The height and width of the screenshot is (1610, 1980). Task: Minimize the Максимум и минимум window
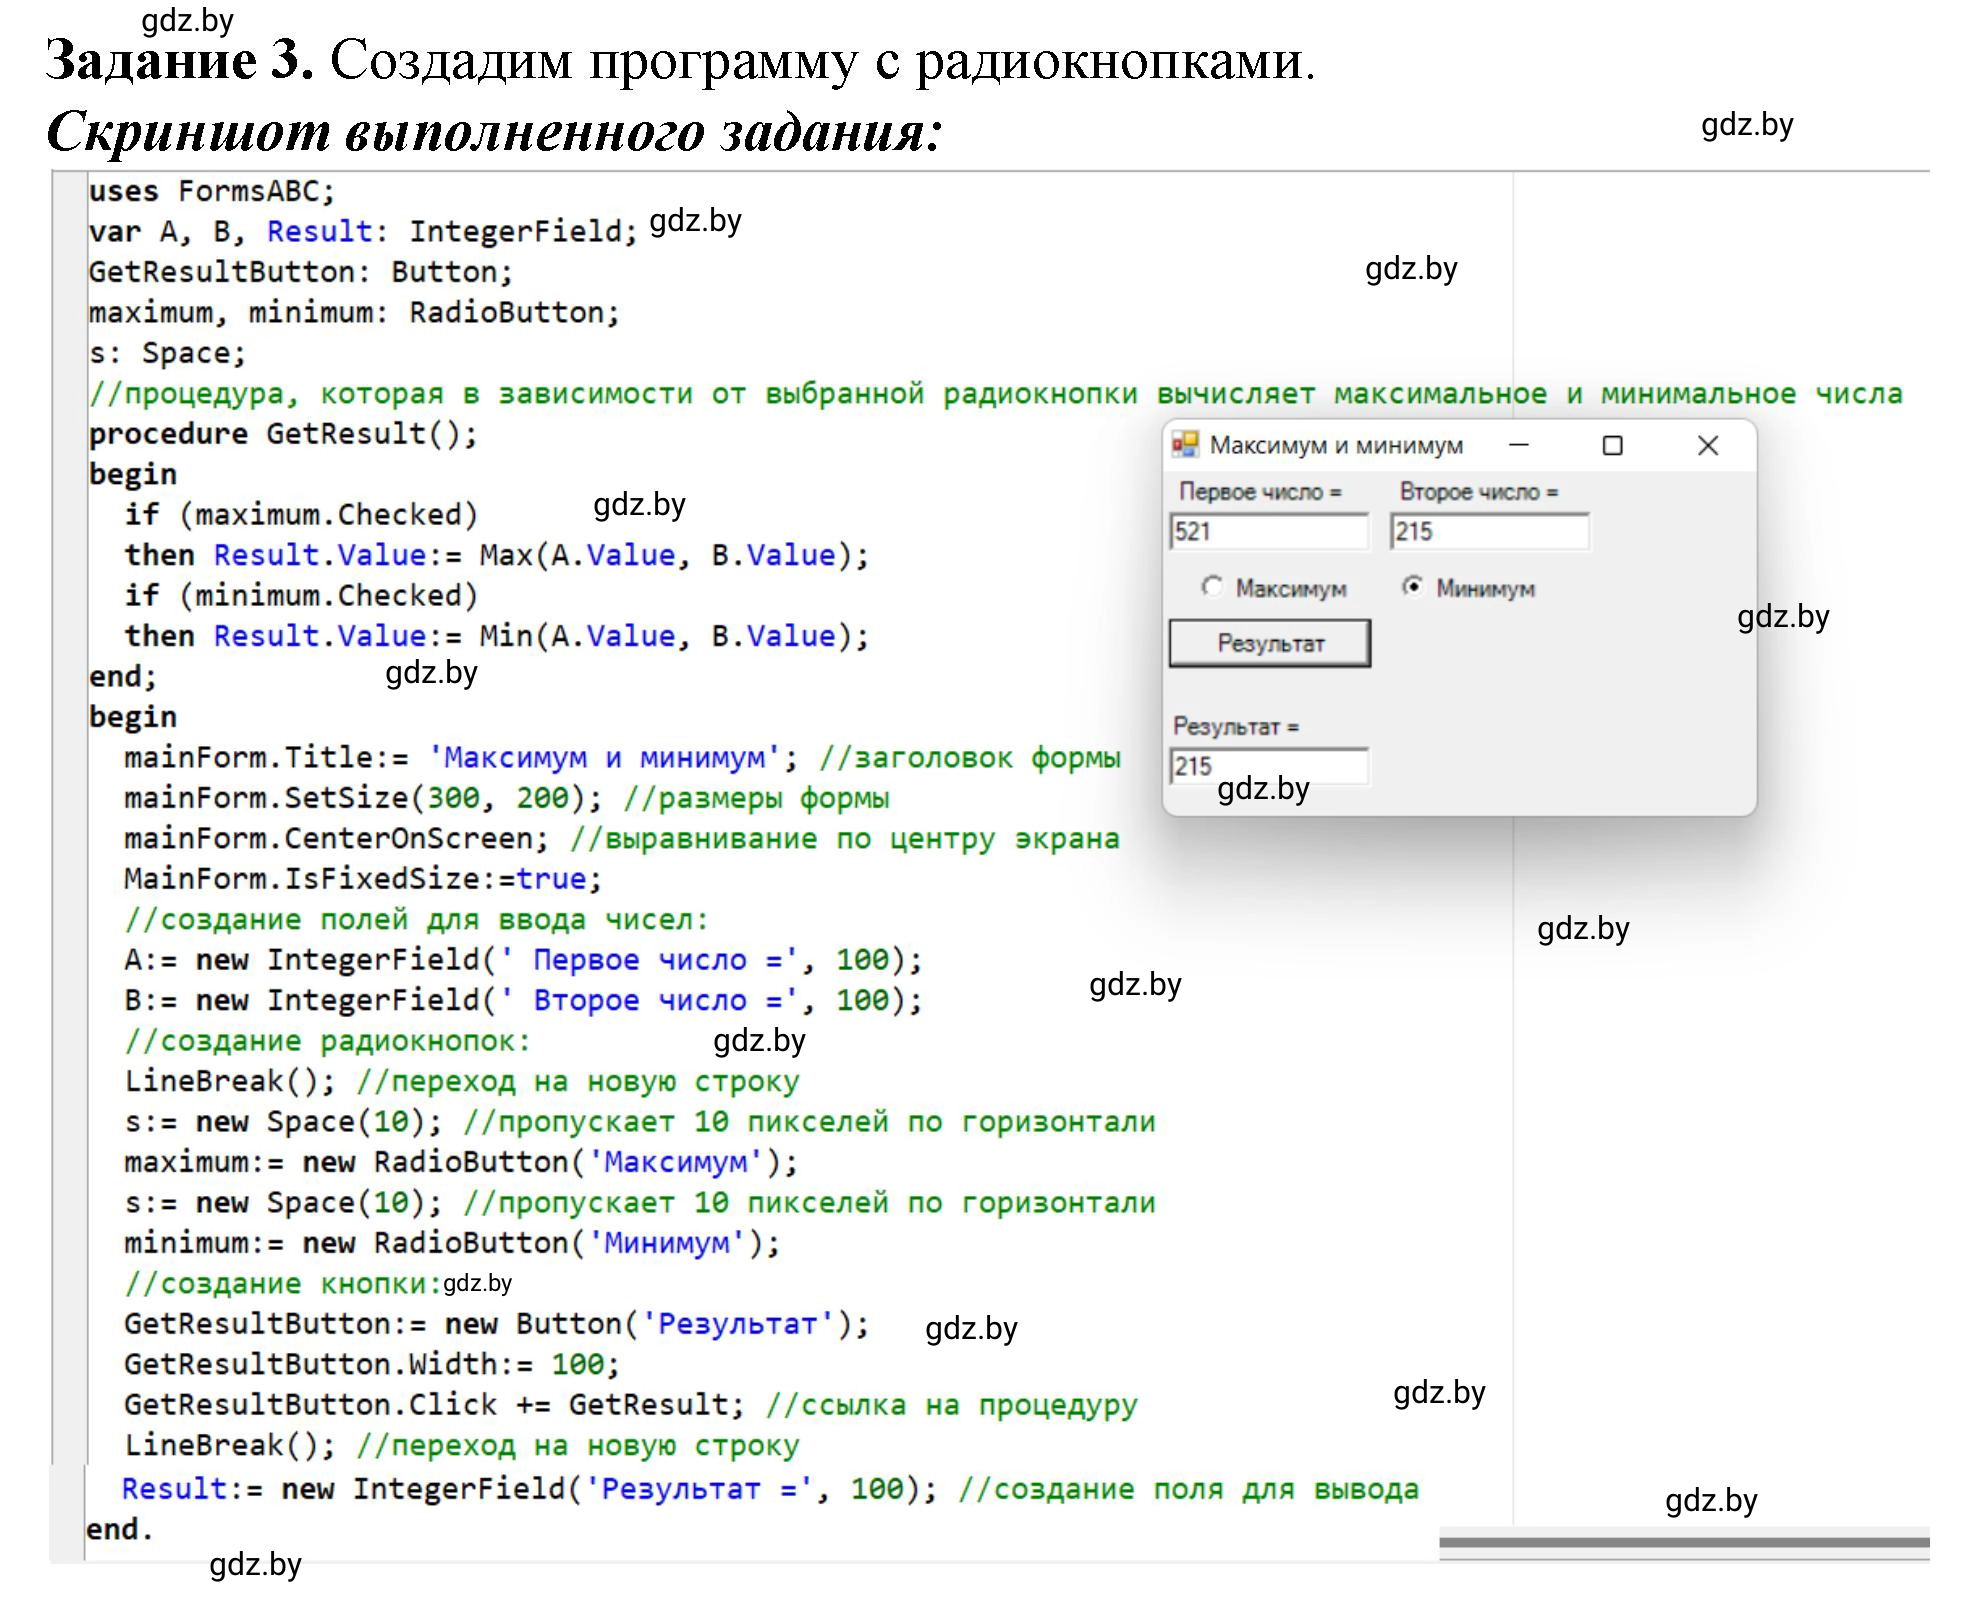(1519, 445)
